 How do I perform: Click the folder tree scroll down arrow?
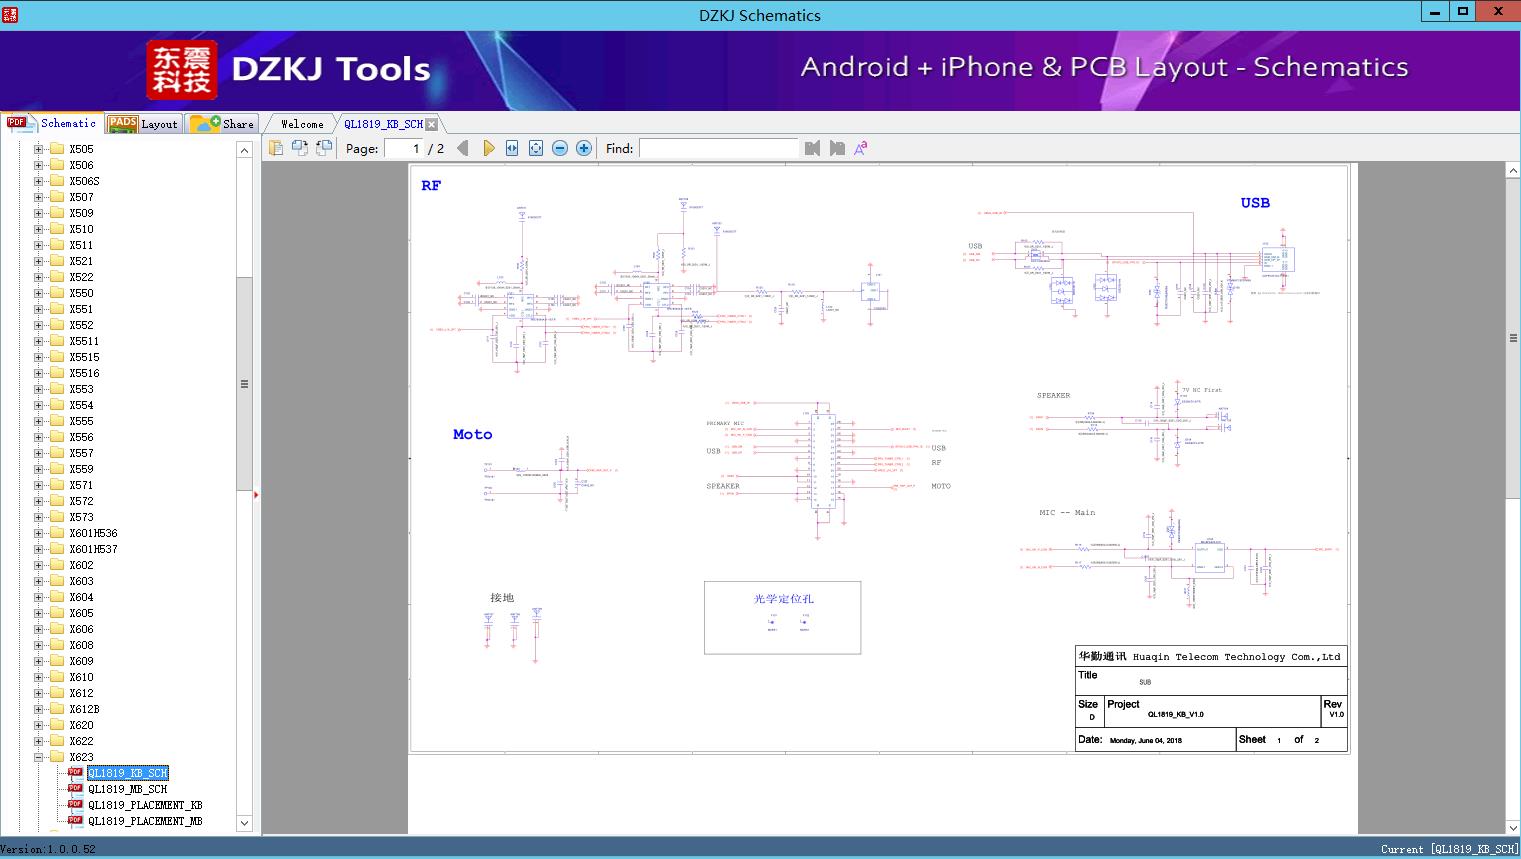pyautogui.click(x=244, y=823)
